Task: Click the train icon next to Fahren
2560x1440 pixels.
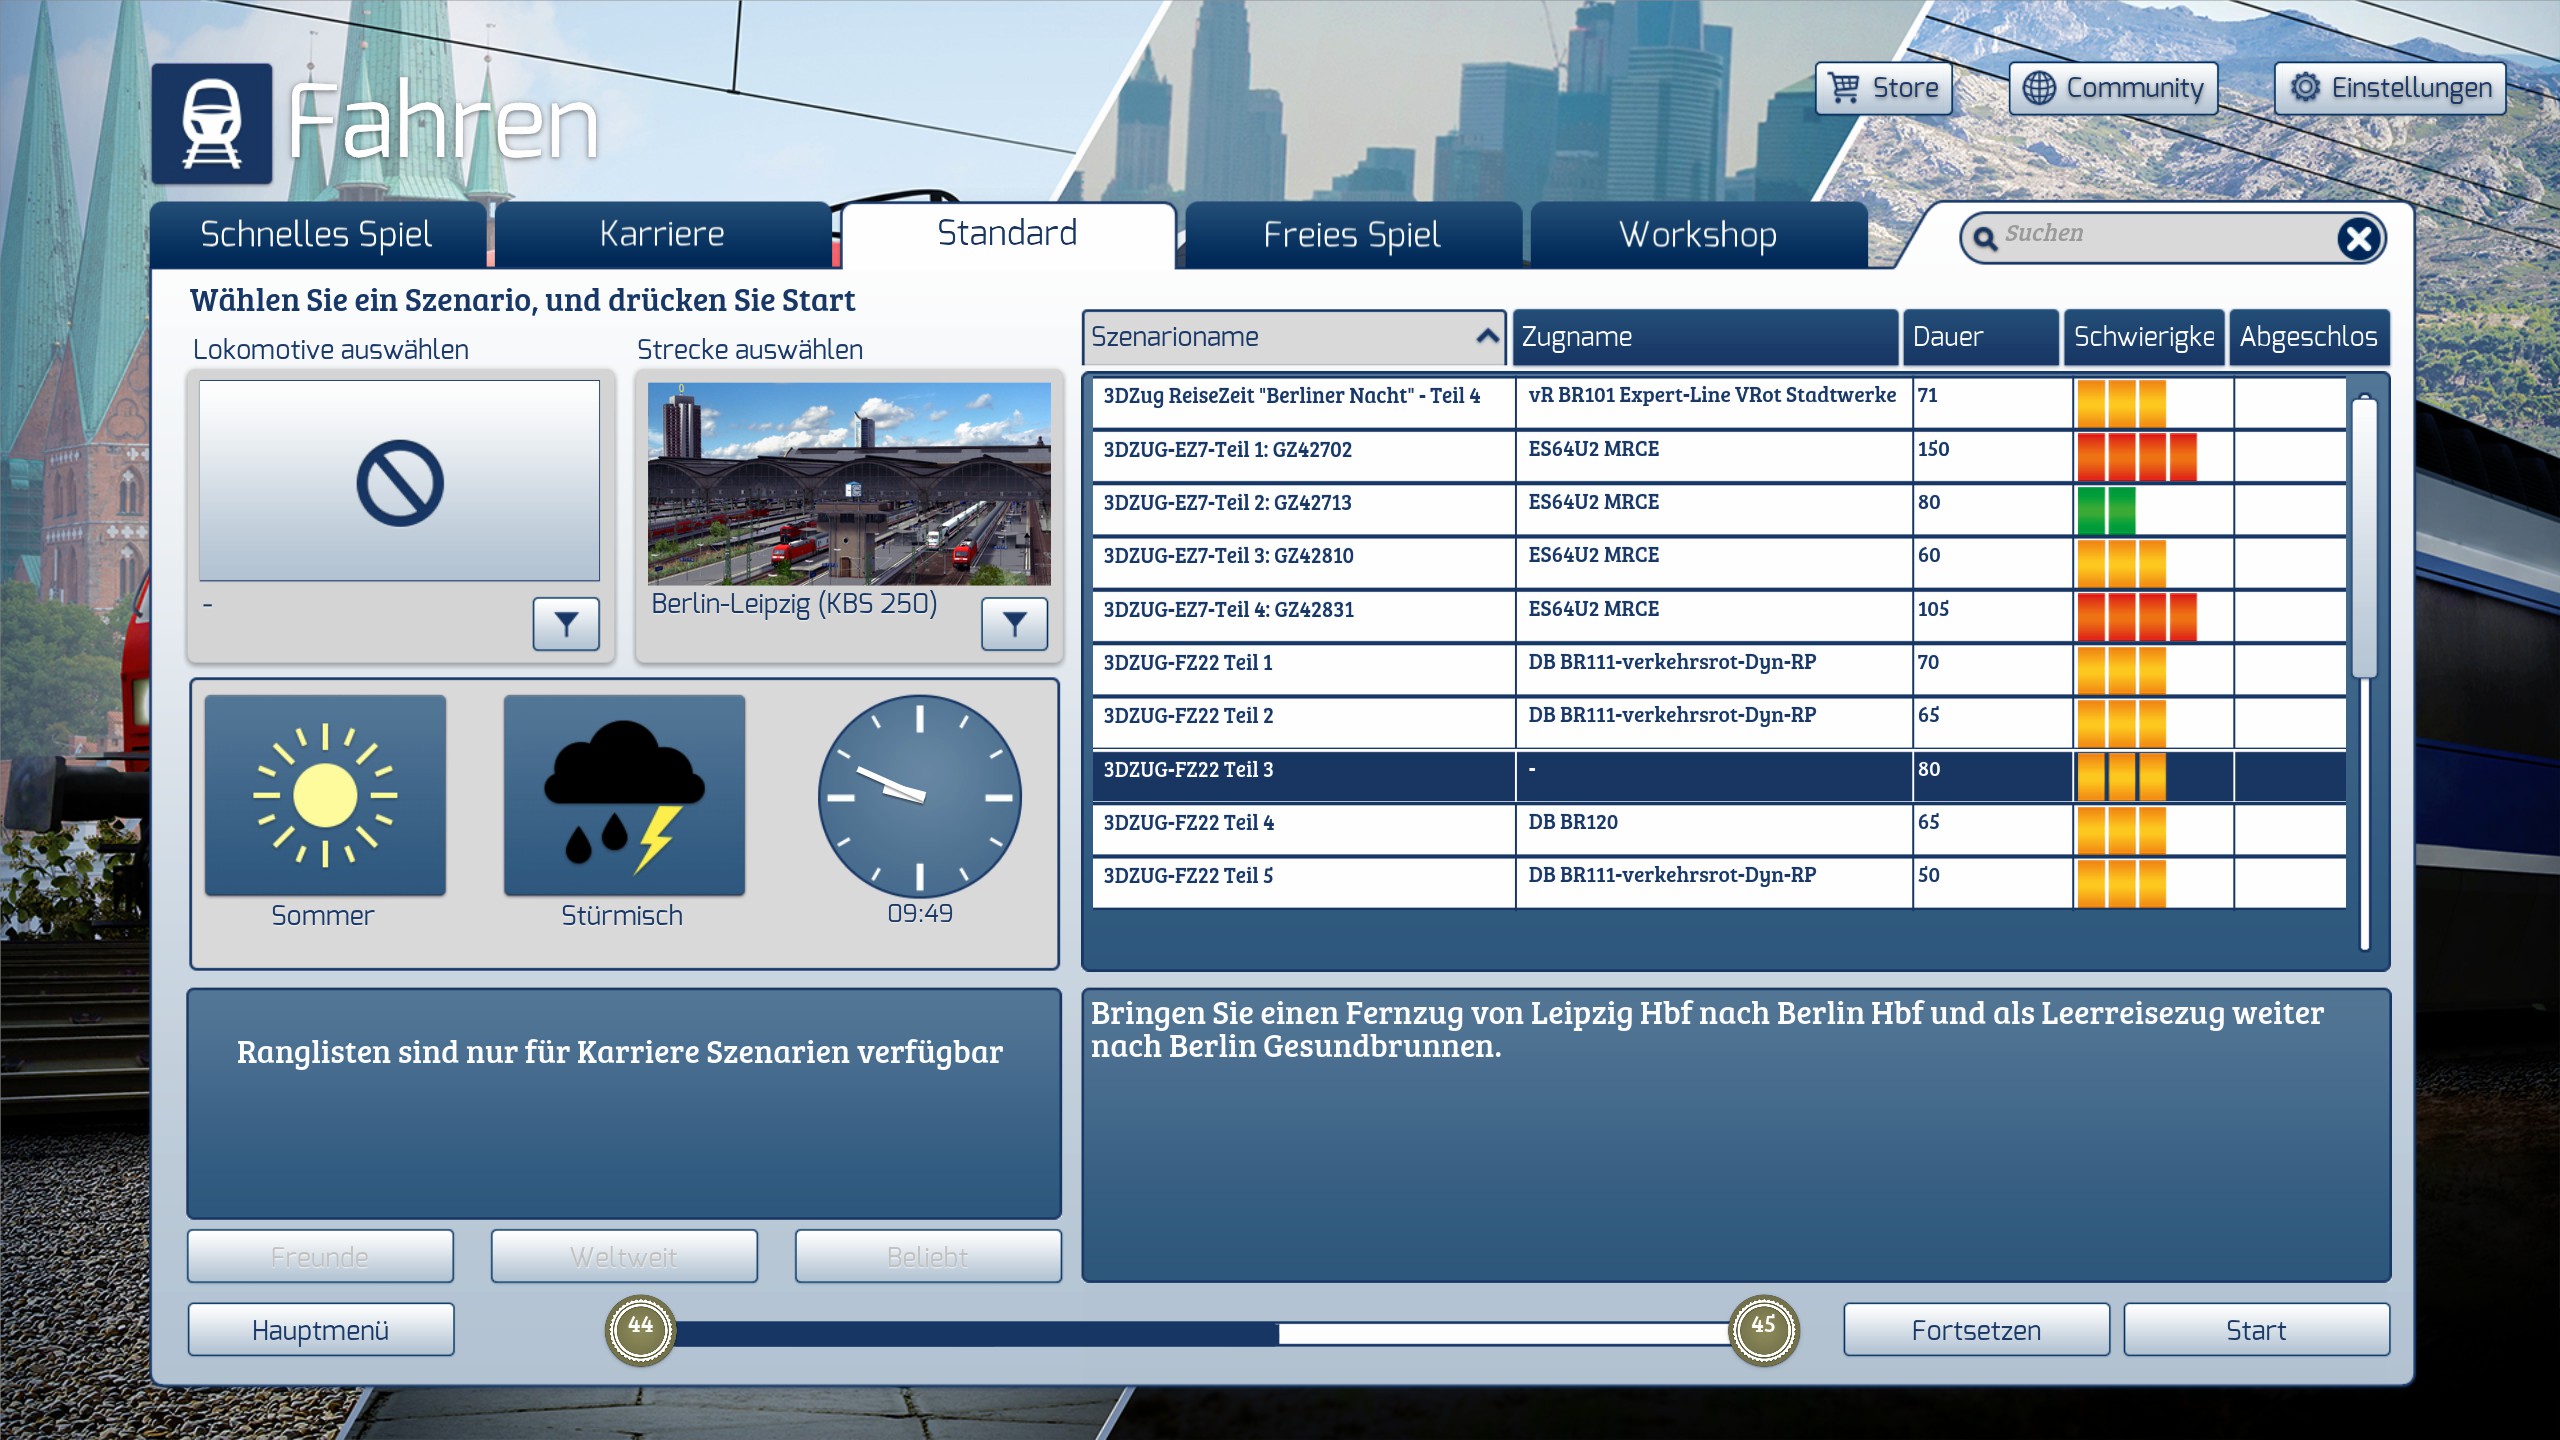Action: pyautogui.click(x=212, y=124)
